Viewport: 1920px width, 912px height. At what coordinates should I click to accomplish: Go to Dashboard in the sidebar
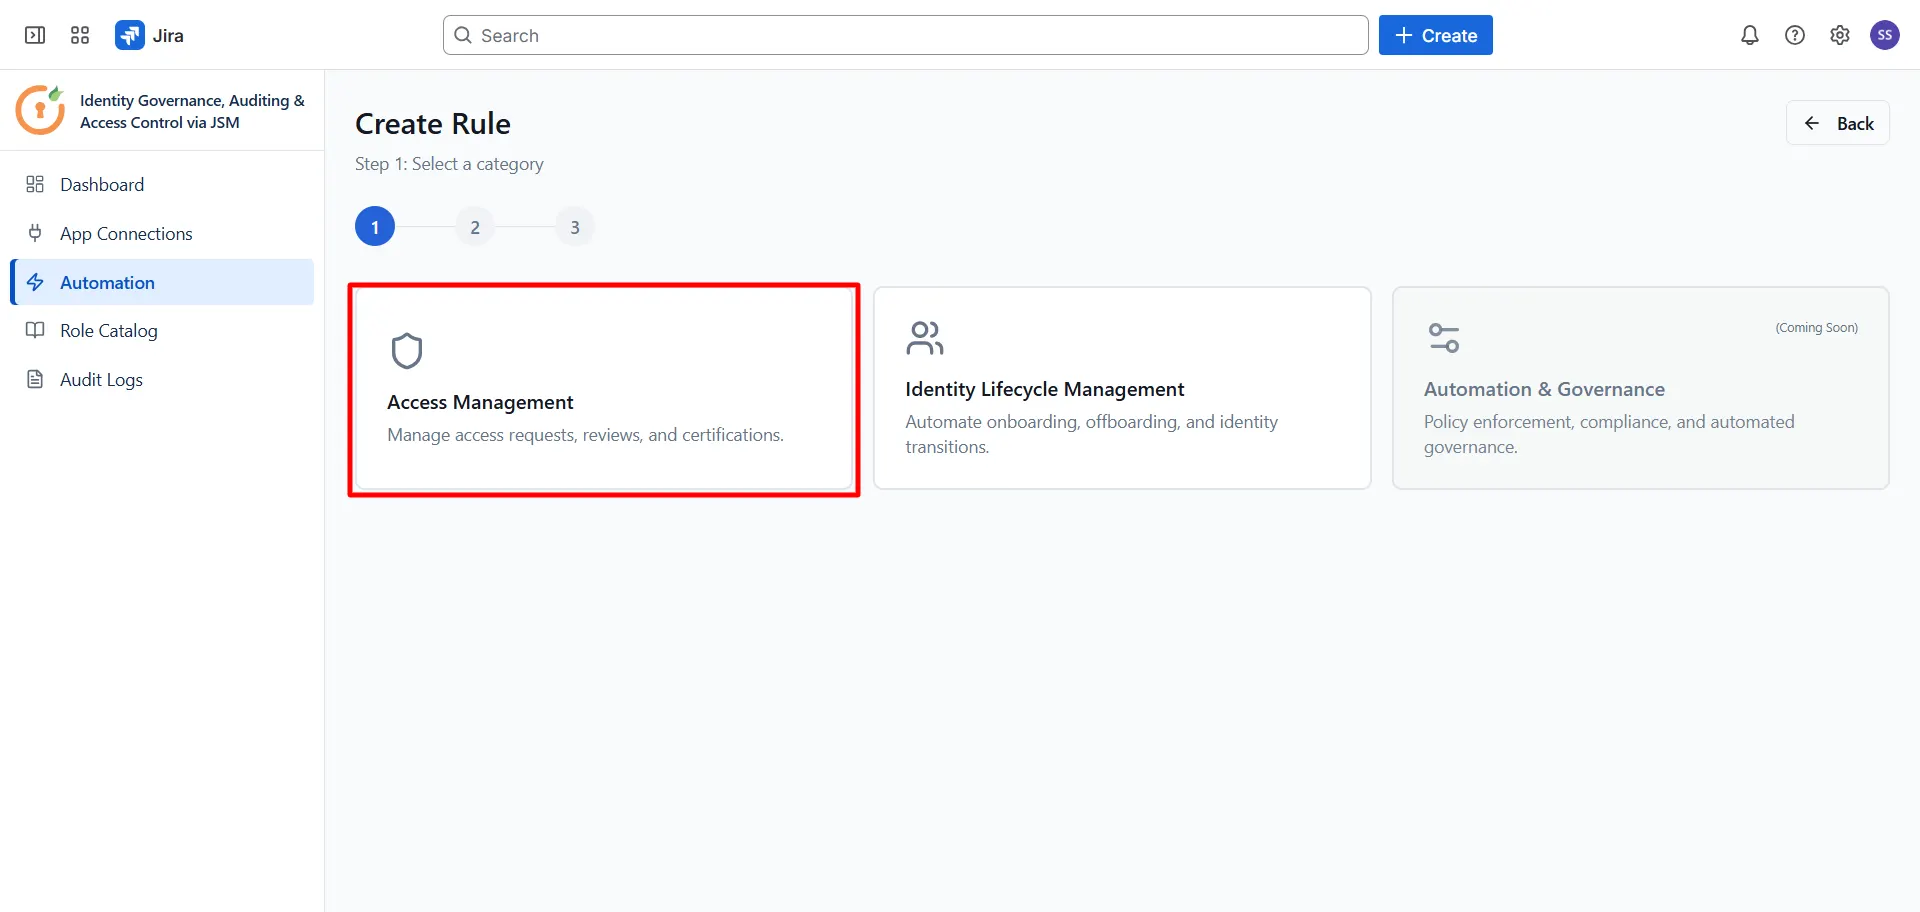pos(162,184)
